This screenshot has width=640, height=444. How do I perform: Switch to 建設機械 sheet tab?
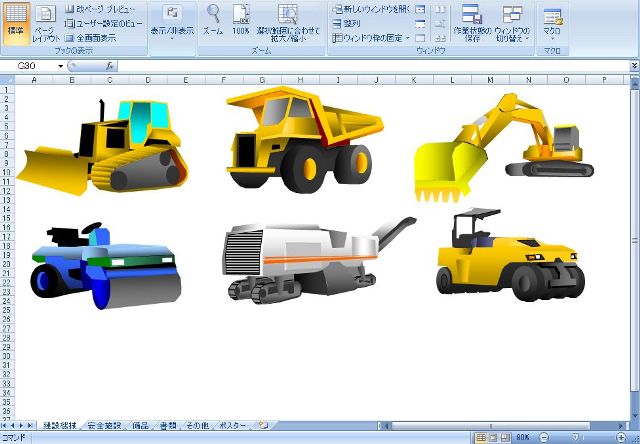60,426
